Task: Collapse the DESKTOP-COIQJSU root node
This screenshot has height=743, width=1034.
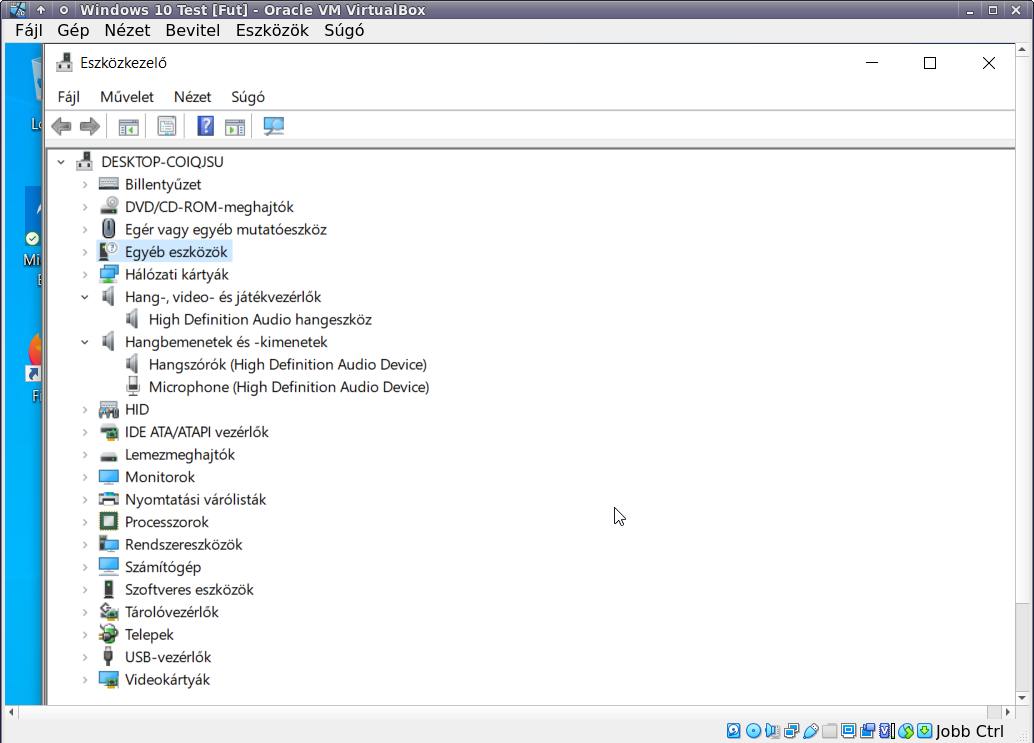Action: [x=61, y=162]
